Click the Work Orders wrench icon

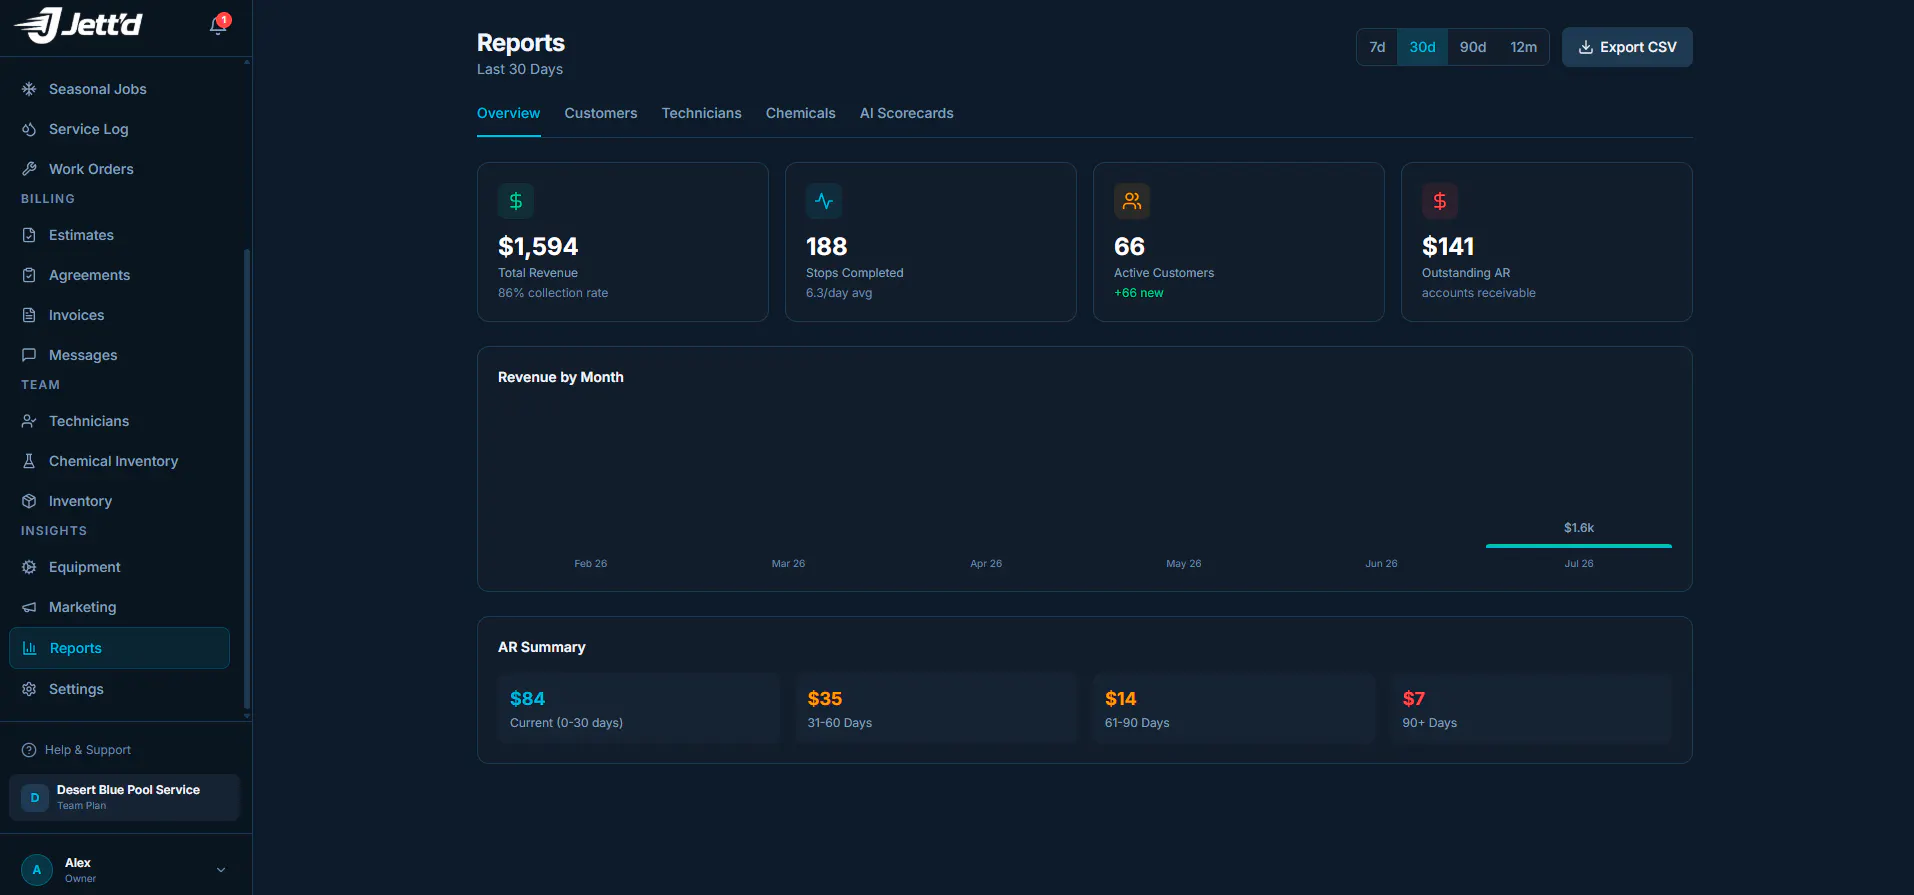click(29, 169)
